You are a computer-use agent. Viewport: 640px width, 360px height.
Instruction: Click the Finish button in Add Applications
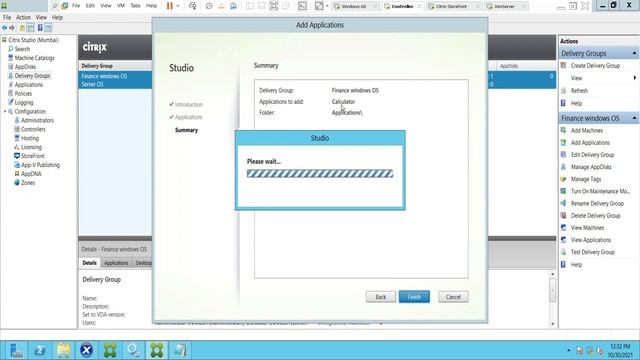(x=414, y=297)
